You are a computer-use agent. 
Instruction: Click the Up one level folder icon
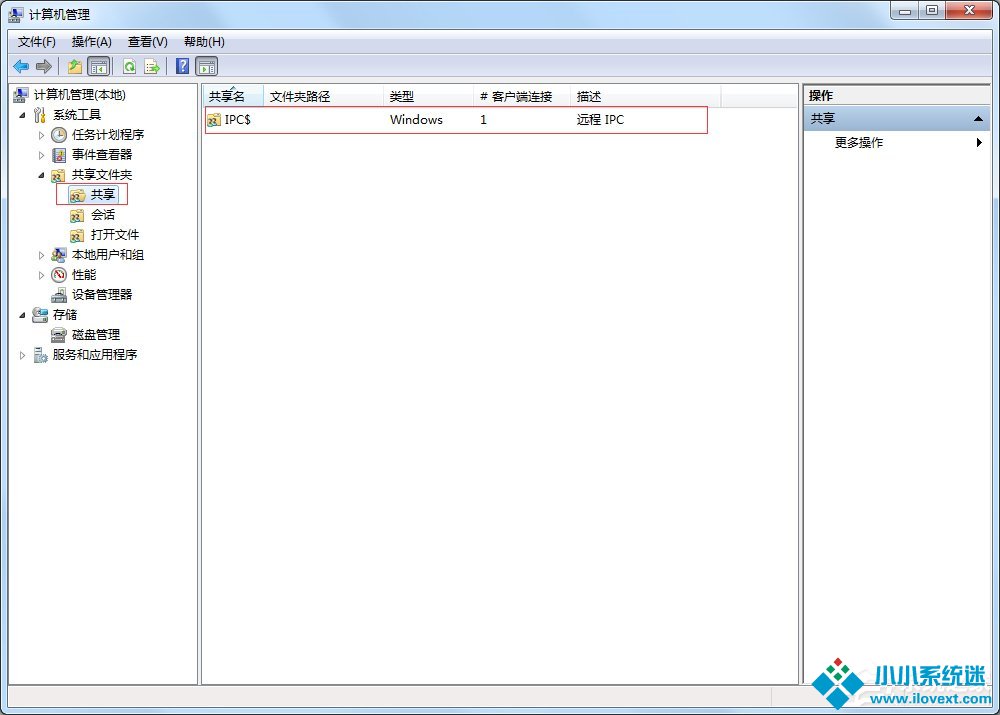pyautogui.click(x=75, y=66)
